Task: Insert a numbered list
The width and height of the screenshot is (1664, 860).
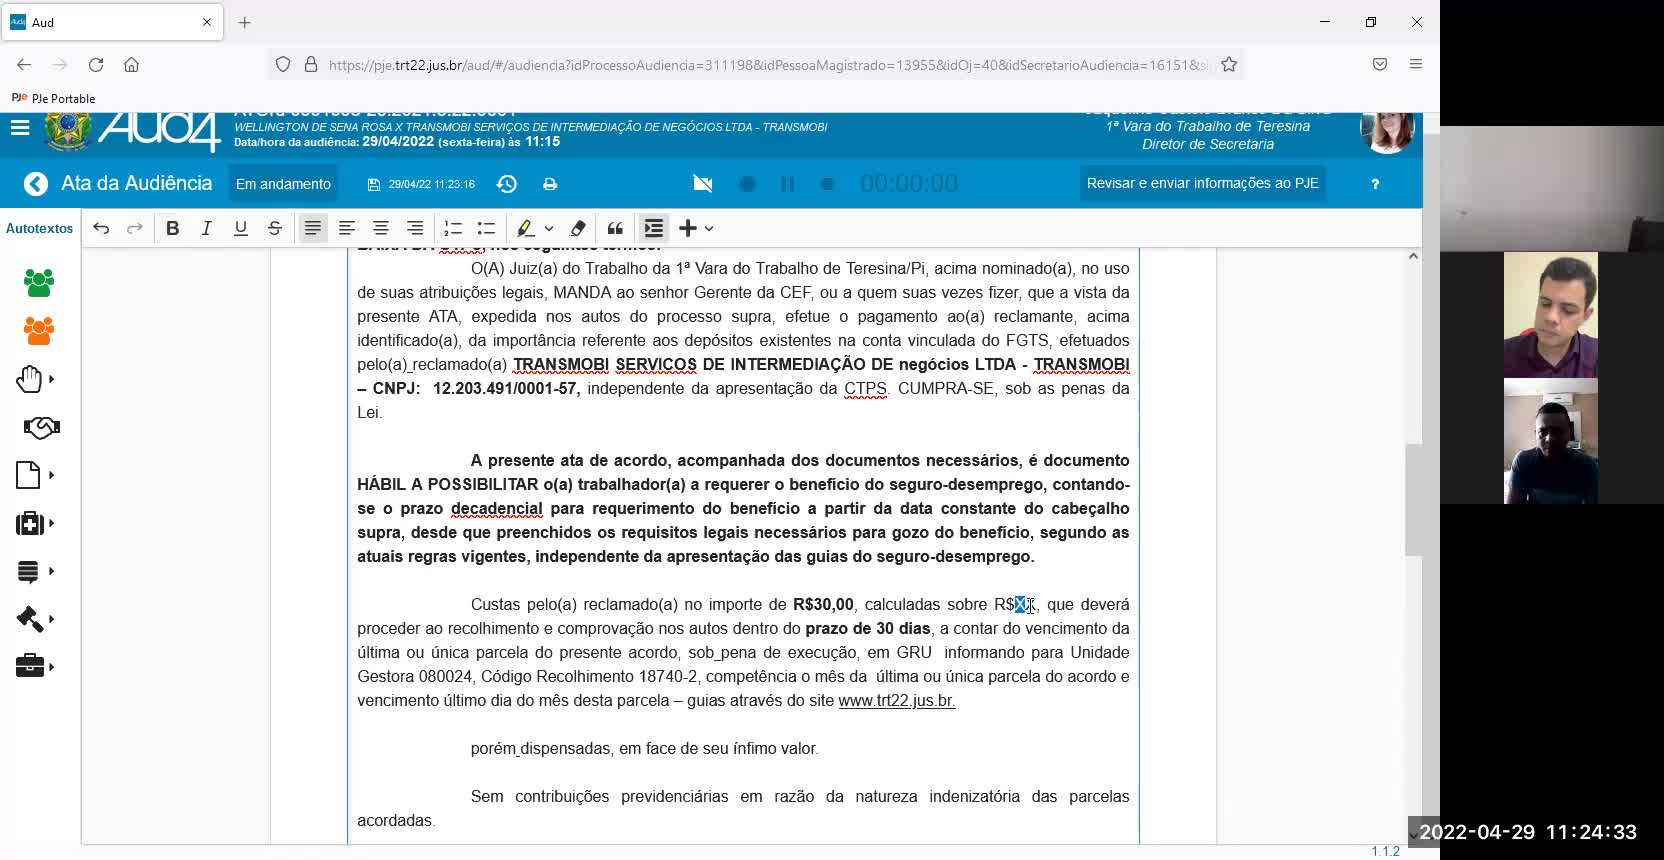Action: (x=453, y=228)
